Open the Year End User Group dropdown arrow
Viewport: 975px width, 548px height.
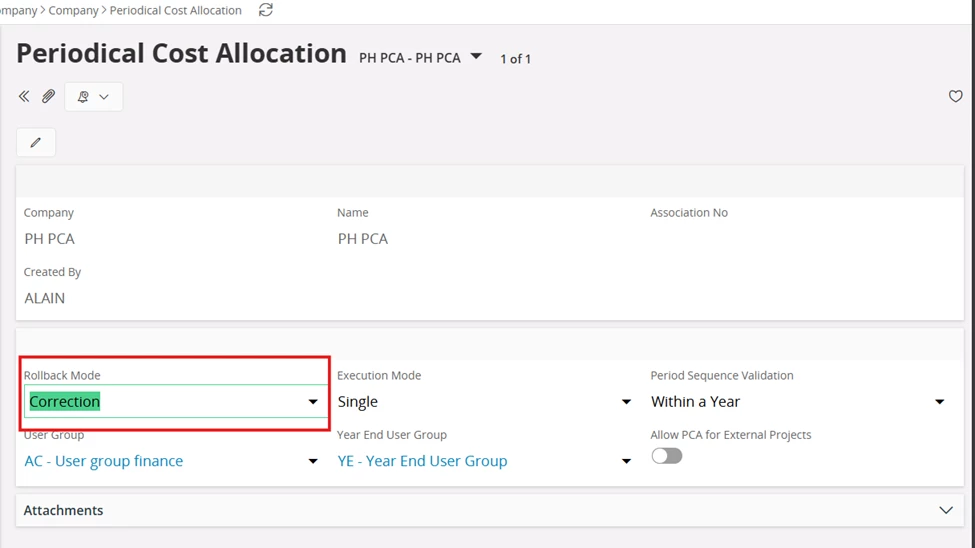pos(626,462)
